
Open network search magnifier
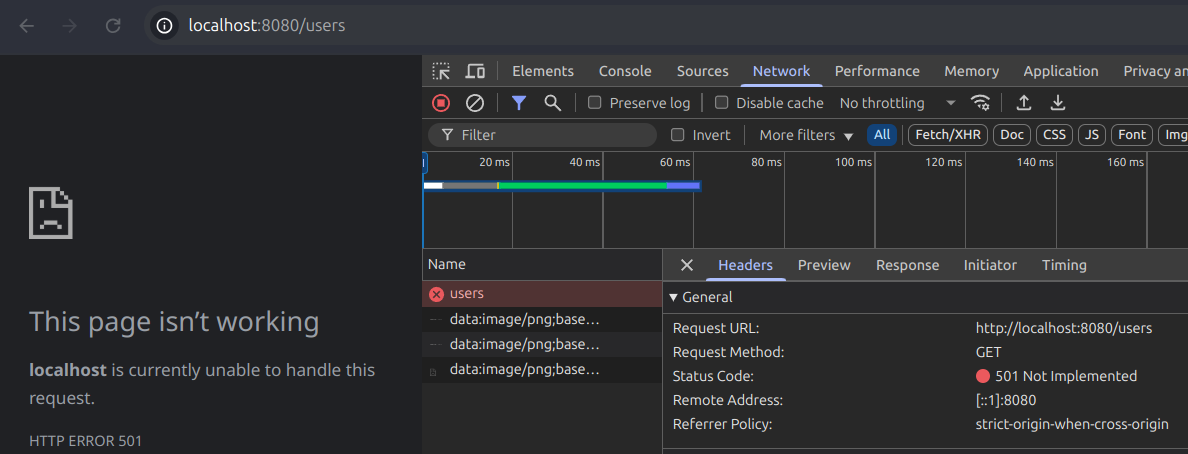pos(552,103)
